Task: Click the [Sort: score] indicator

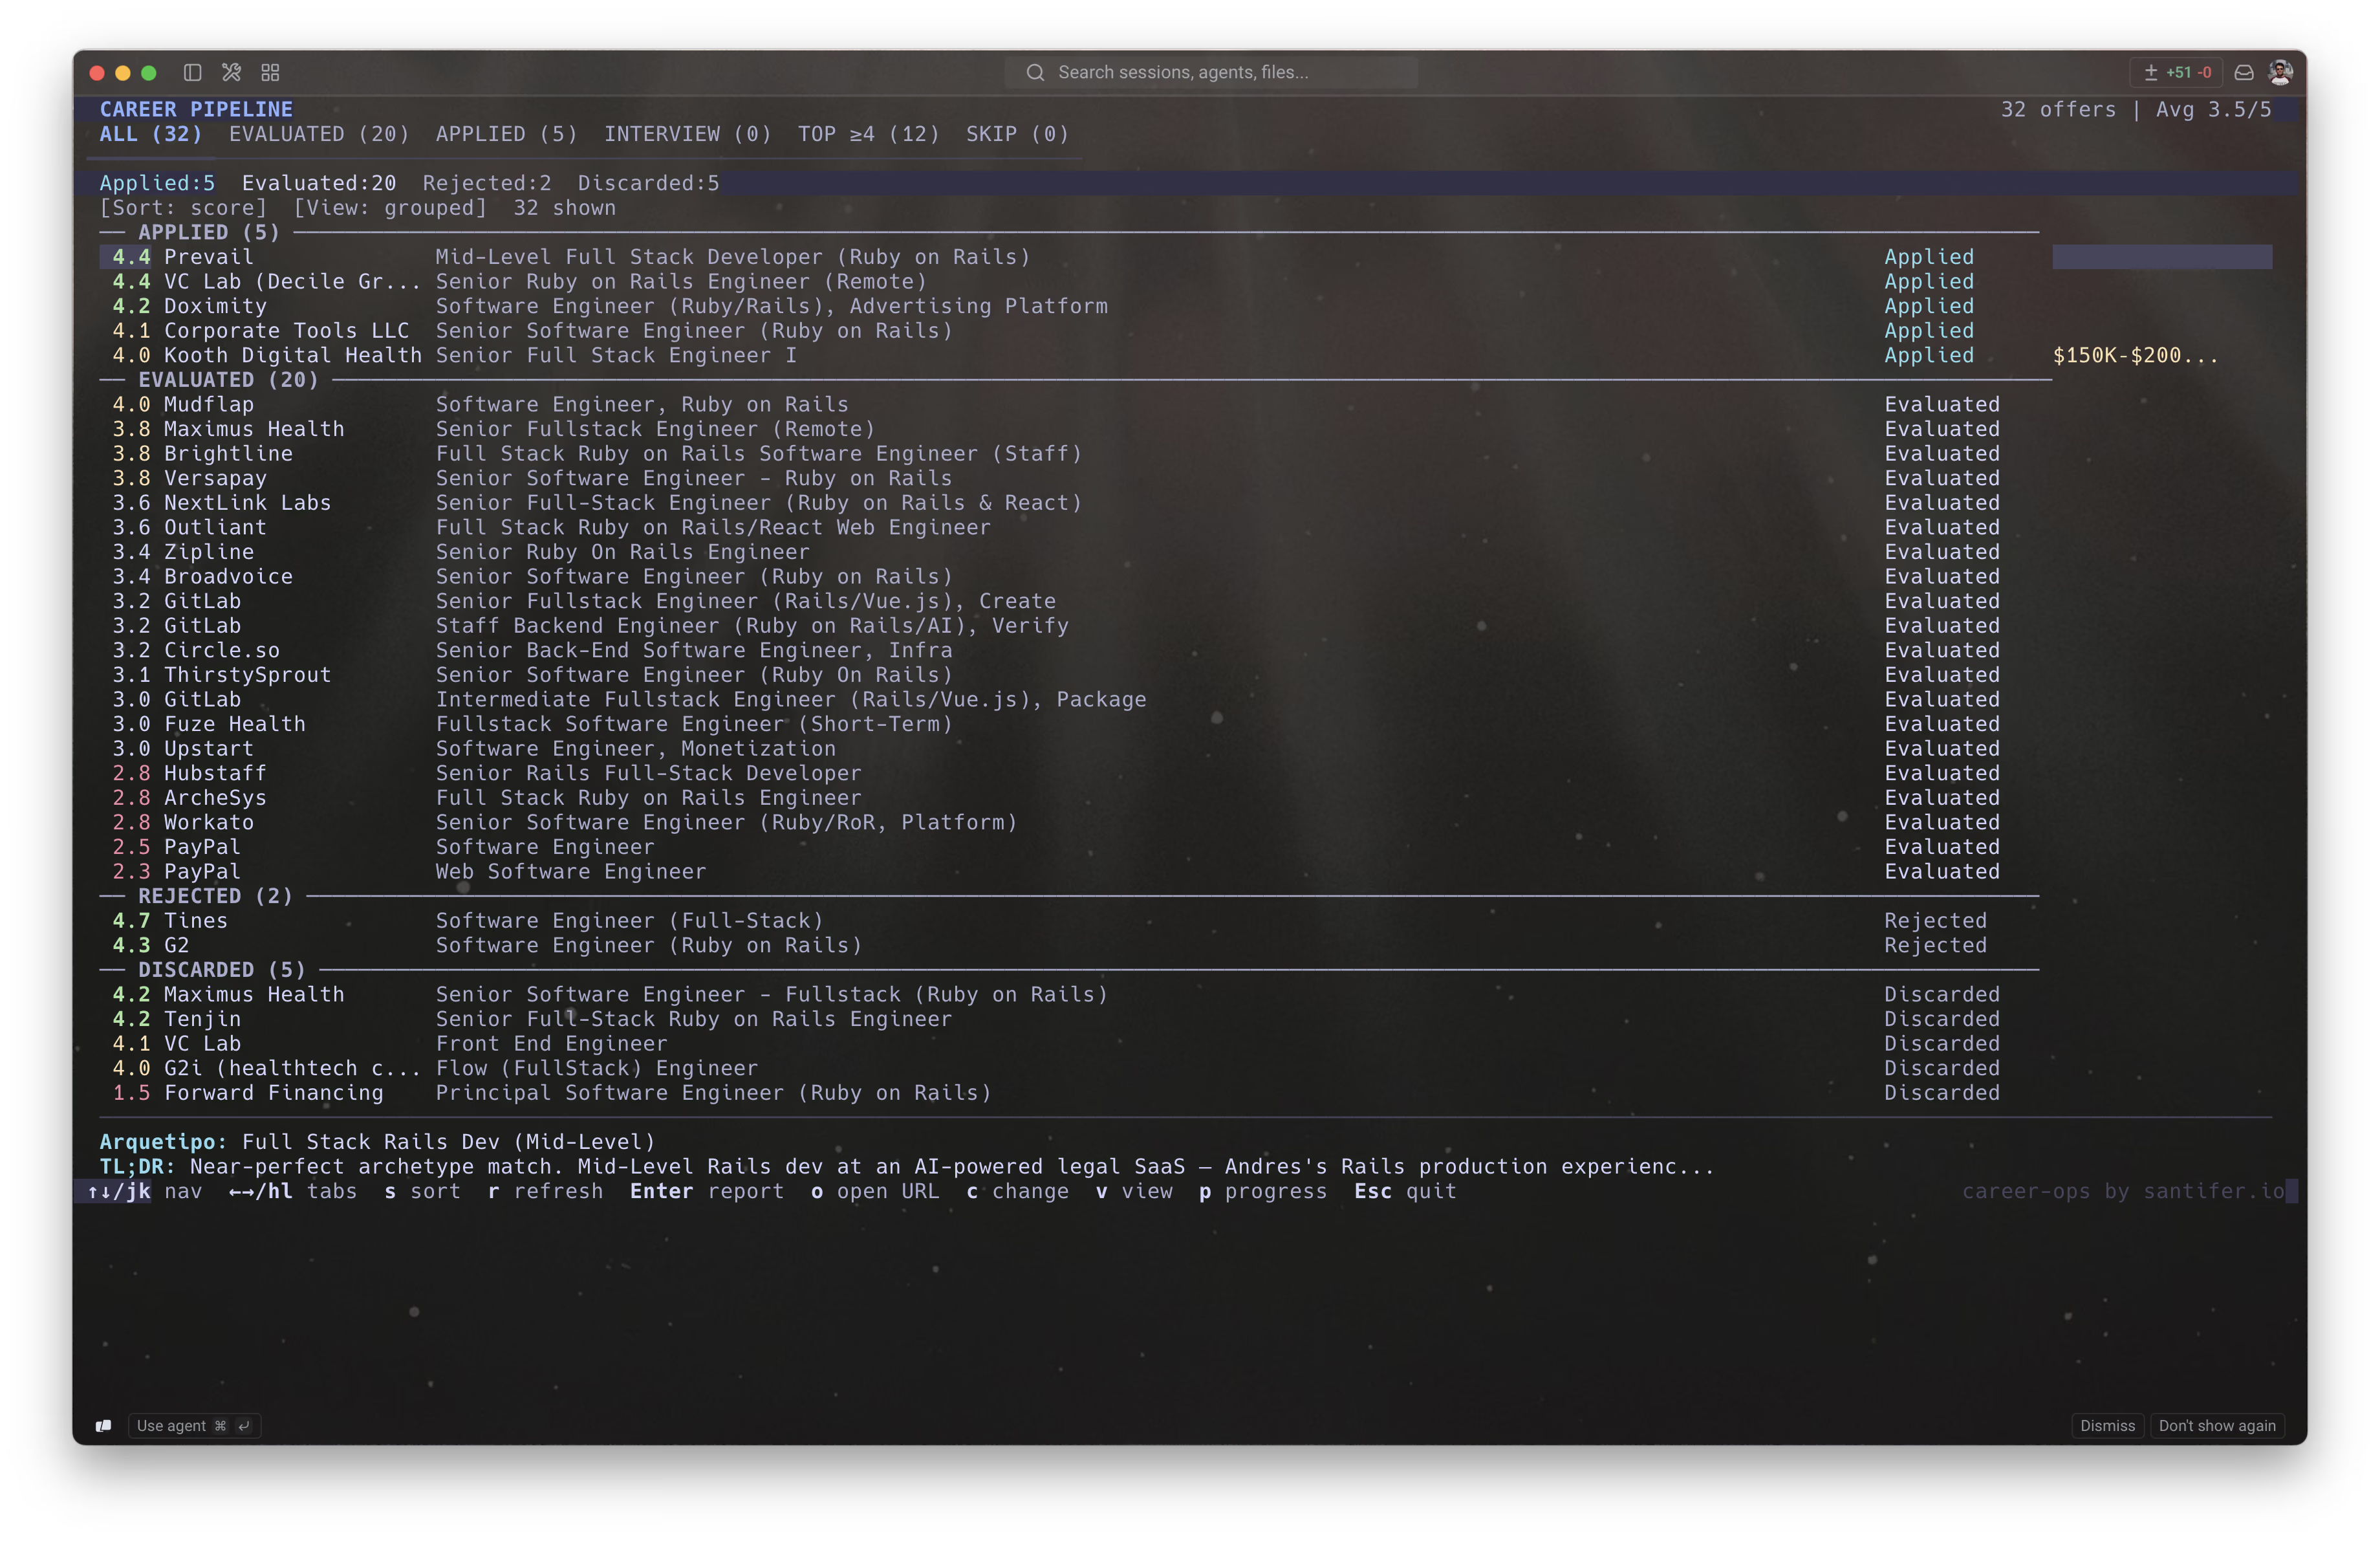Action: [183, 208]
